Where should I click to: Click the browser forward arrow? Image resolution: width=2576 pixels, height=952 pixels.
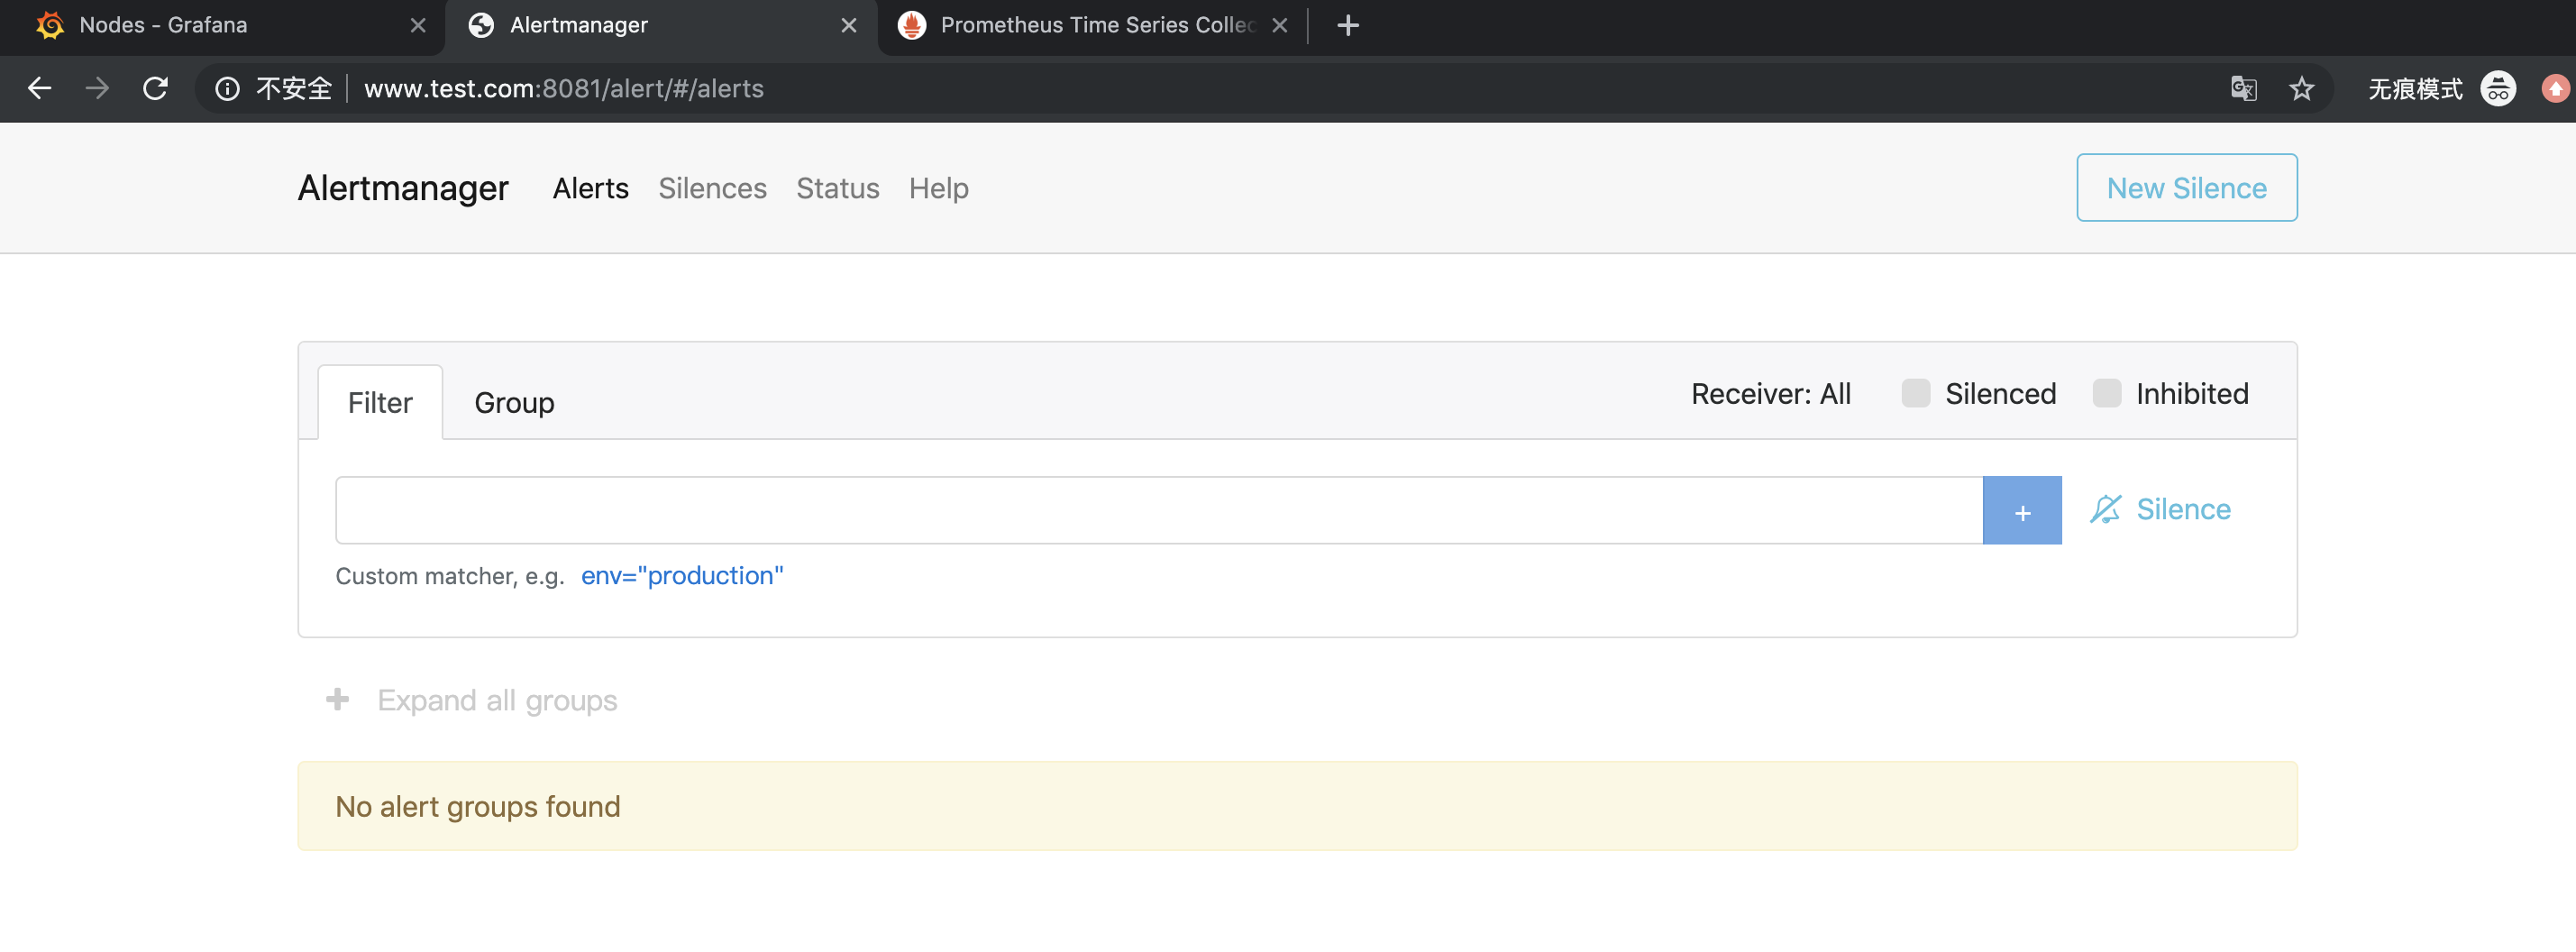[97, 88]
